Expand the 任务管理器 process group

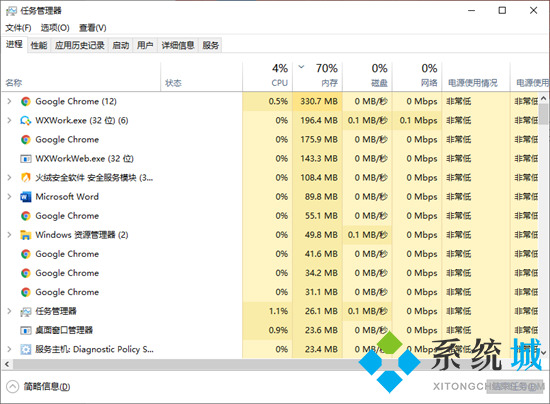tap(9, 311)
